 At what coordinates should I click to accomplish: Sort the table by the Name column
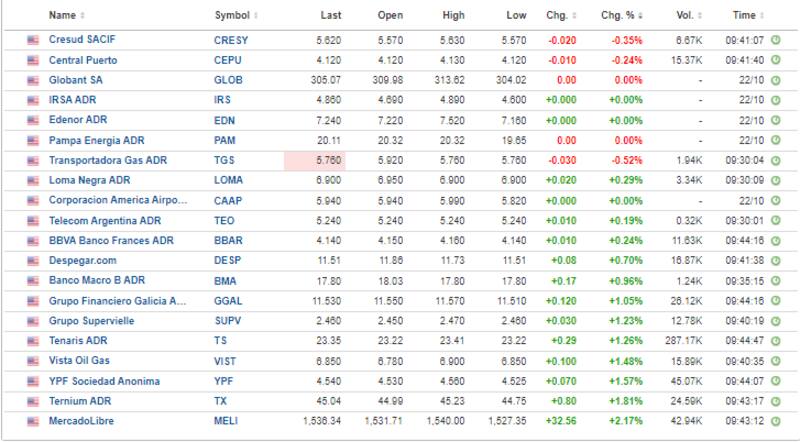point(66,16)
